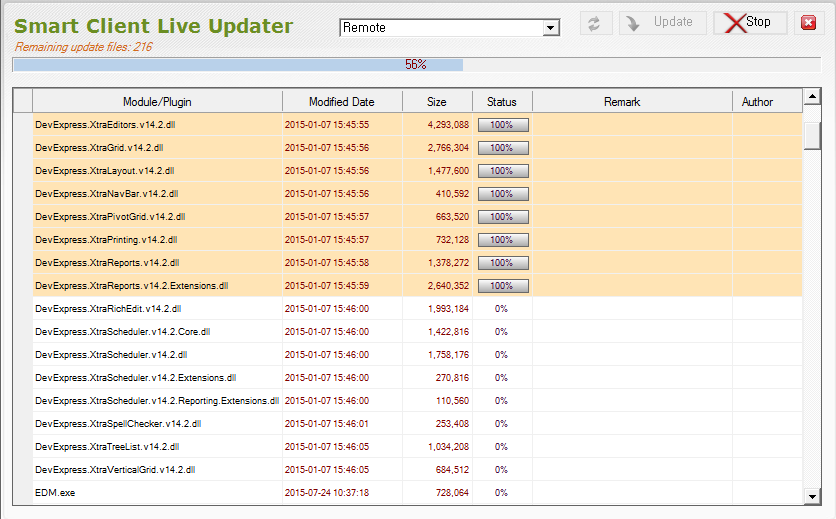Click the 0% status of XtraRichEdit

click(501, 308)
